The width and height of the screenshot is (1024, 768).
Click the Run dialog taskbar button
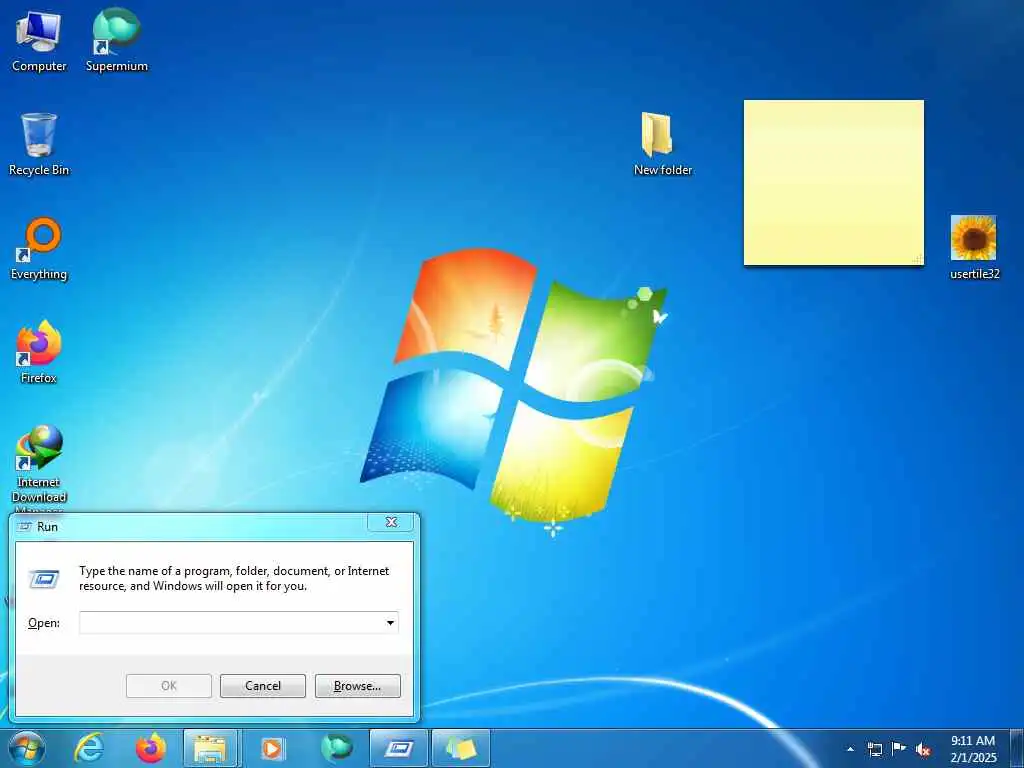click(x=398, y=748)
